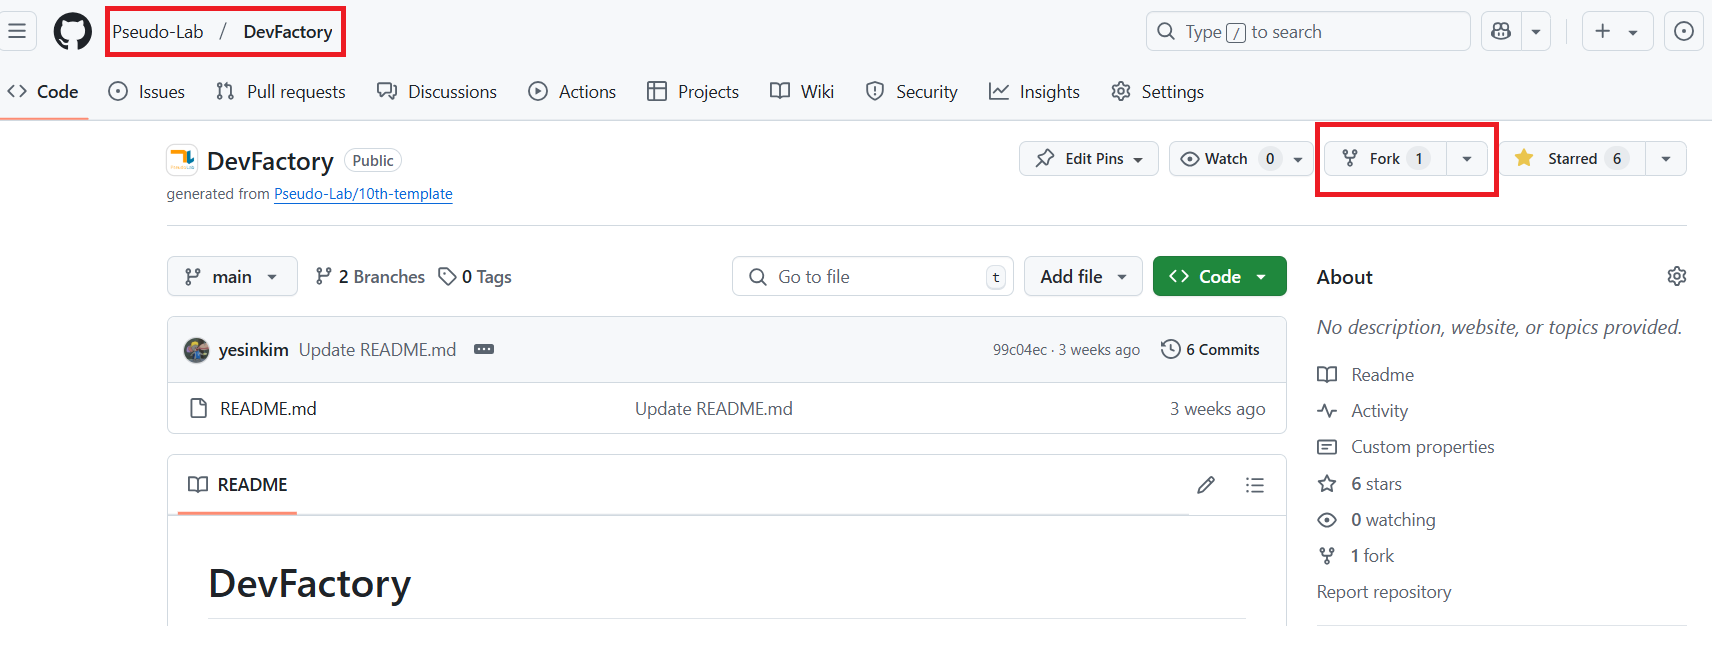1712x648 pixels.
Task: Expand the Add file dropdown
Action: point(1084,277)
